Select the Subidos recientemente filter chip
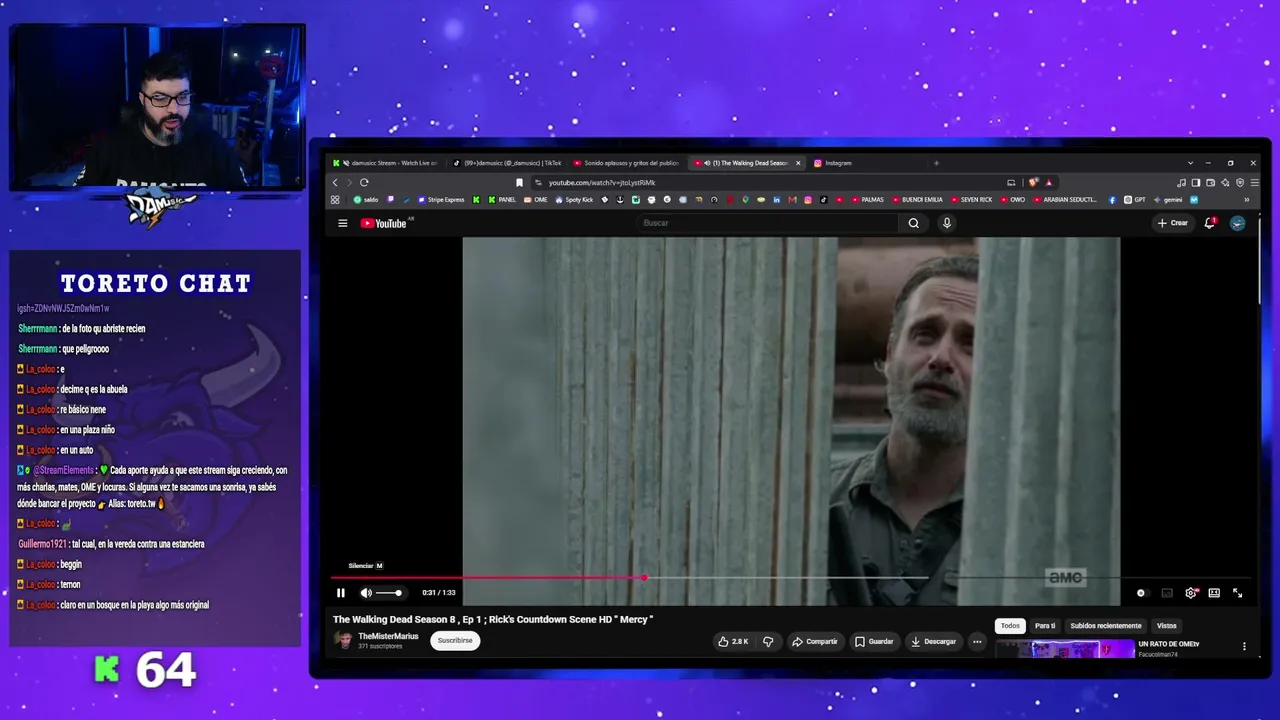Image resolution: width=1280 pixels, height=720 pixels. tap(1106, 626)
